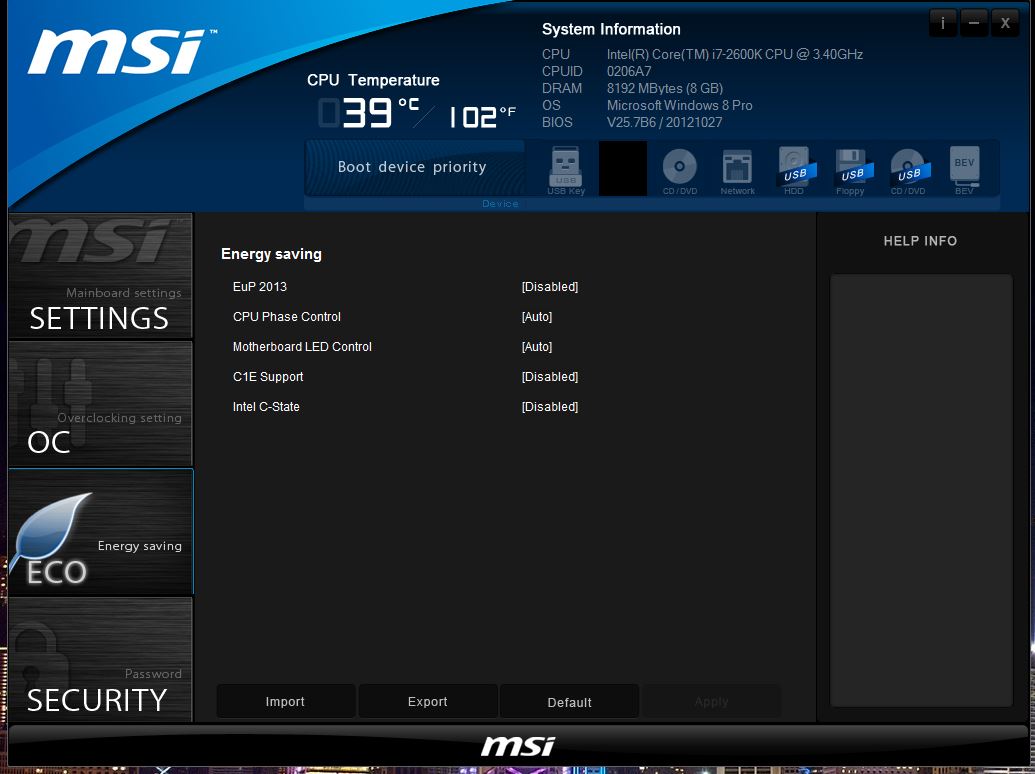
Task: Click the Microsoft Windows 8 Pro text
Action: tap(679, 105)
